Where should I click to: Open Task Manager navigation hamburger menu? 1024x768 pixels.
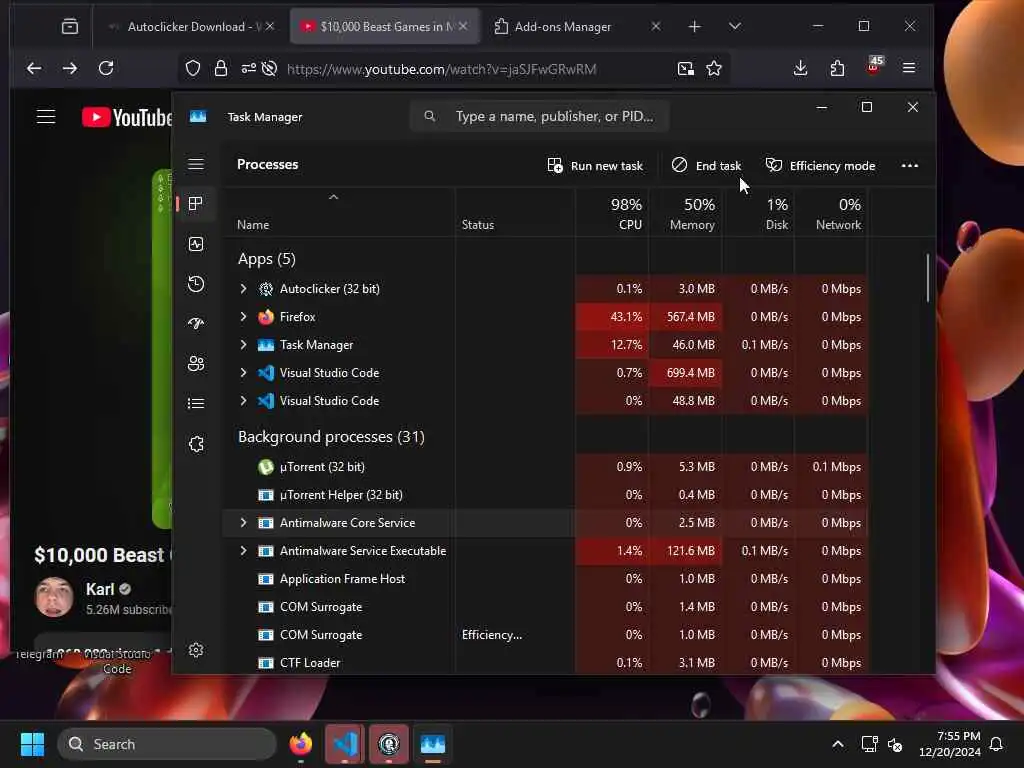pyautogui.click(x=196, y=165)
